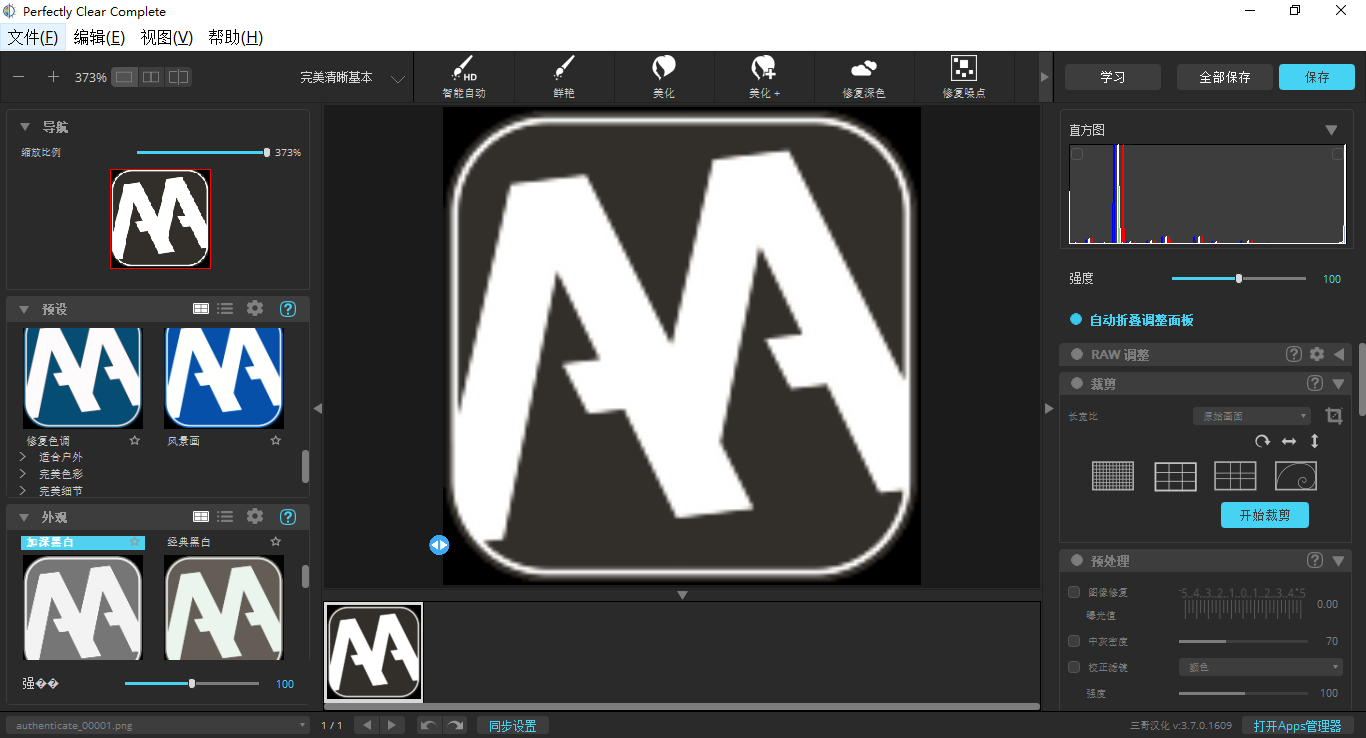Favorite the 经典黑白 look star

click(x=276, y=541)
